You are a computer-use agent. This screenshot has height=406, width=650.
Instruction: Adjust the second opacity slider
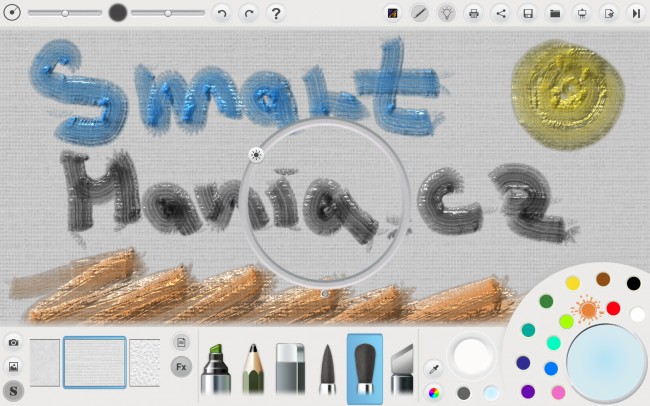(168, 13)
